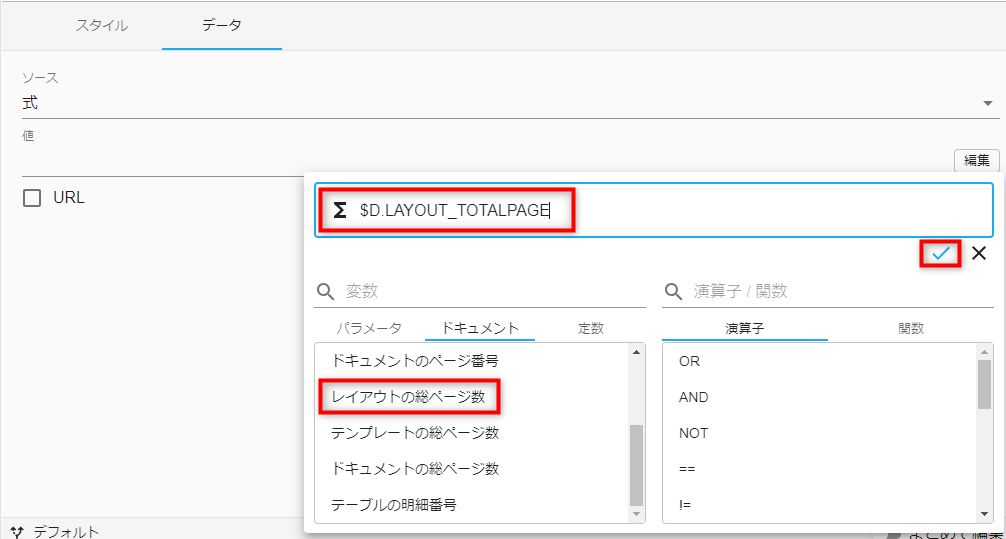The width and height of the screenshot is (1006, 539).
Task: Choose the AND operator
Action: tap(693, 397)
